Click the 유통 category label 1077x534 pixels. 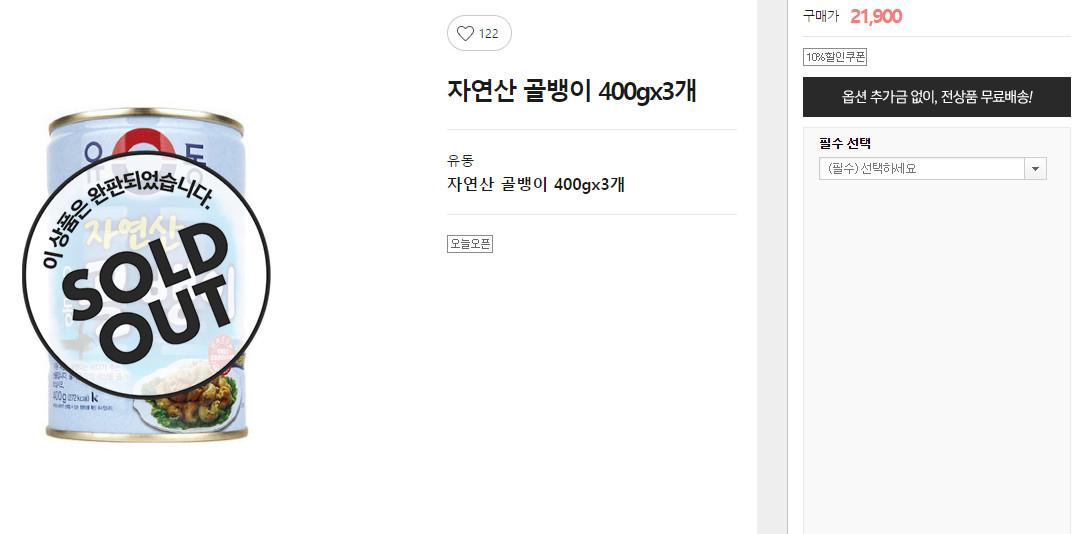pos(460,161)
